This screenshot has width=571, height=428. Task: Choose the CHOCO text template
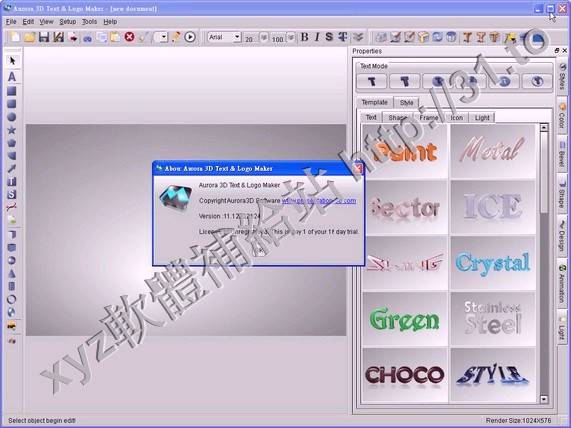coord(405,375)
